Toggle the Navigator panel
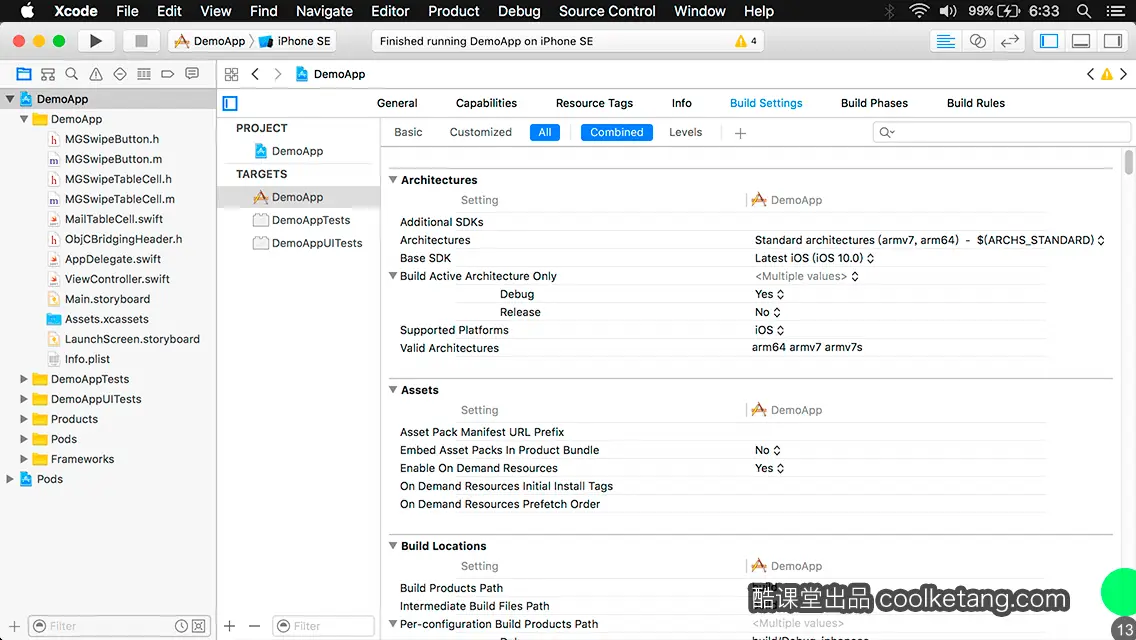This screenshot has width=1136, height=640. (1049, 41)
